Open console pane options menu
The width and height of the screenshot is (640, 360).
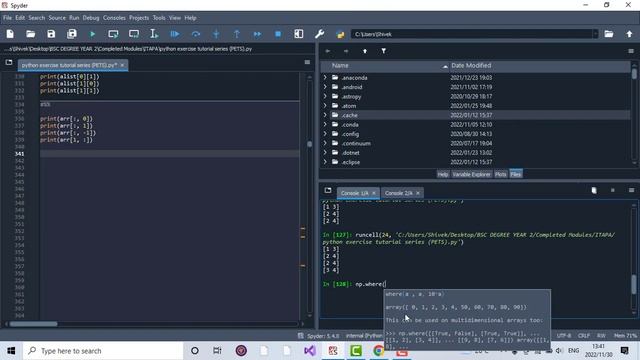coord(631,191)
